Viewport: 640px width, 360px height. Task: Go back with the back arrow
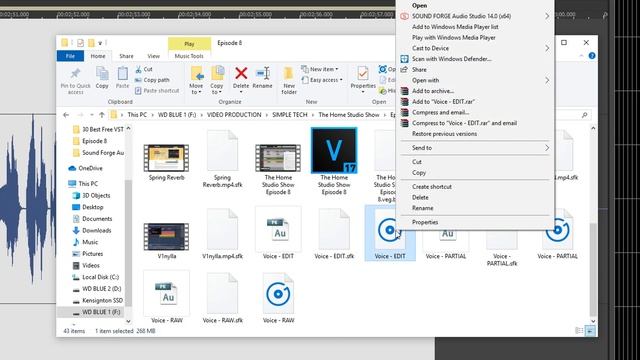click(66, 115)
